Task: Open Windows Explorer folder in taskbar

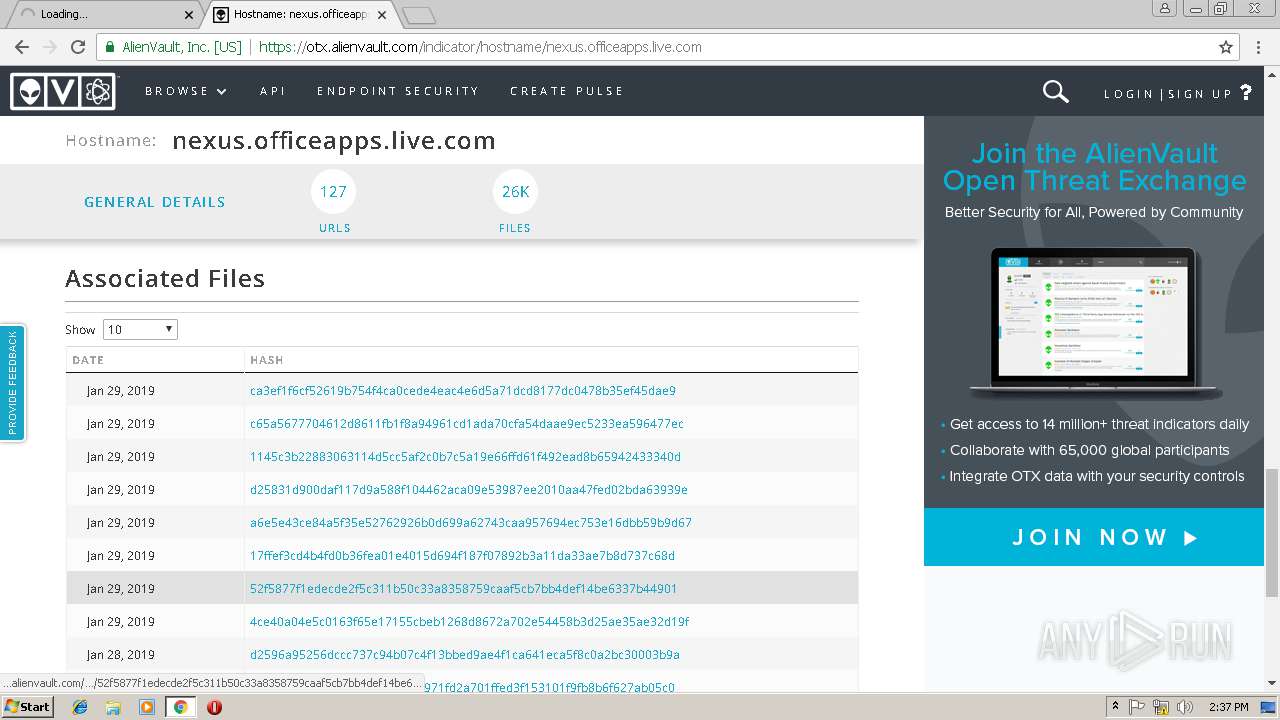Action: coord(113,707)
